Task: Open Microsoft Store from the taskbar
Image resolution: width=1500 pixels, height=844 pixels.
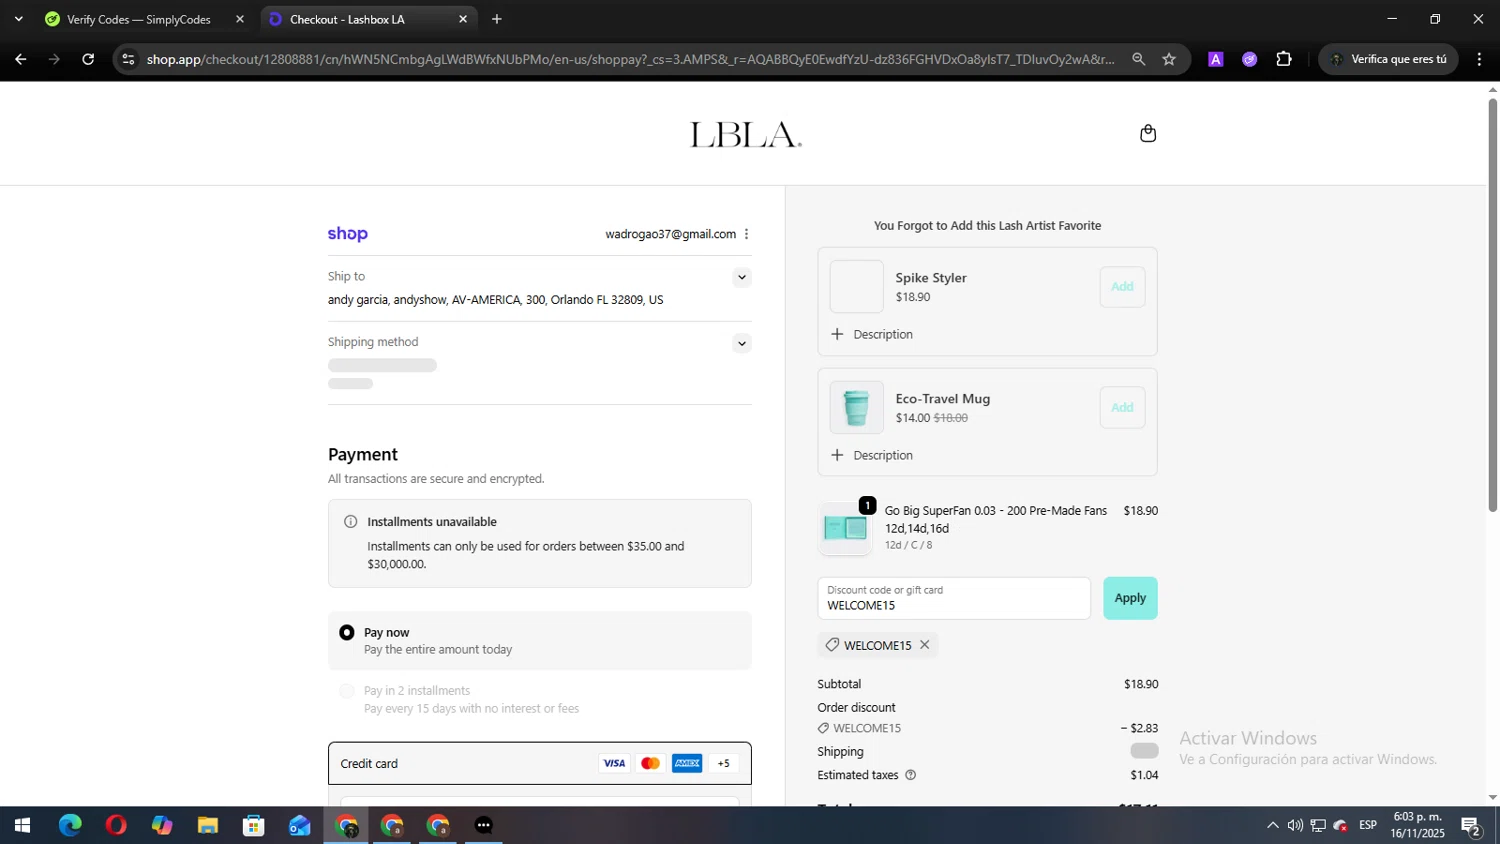Action: 254,825
